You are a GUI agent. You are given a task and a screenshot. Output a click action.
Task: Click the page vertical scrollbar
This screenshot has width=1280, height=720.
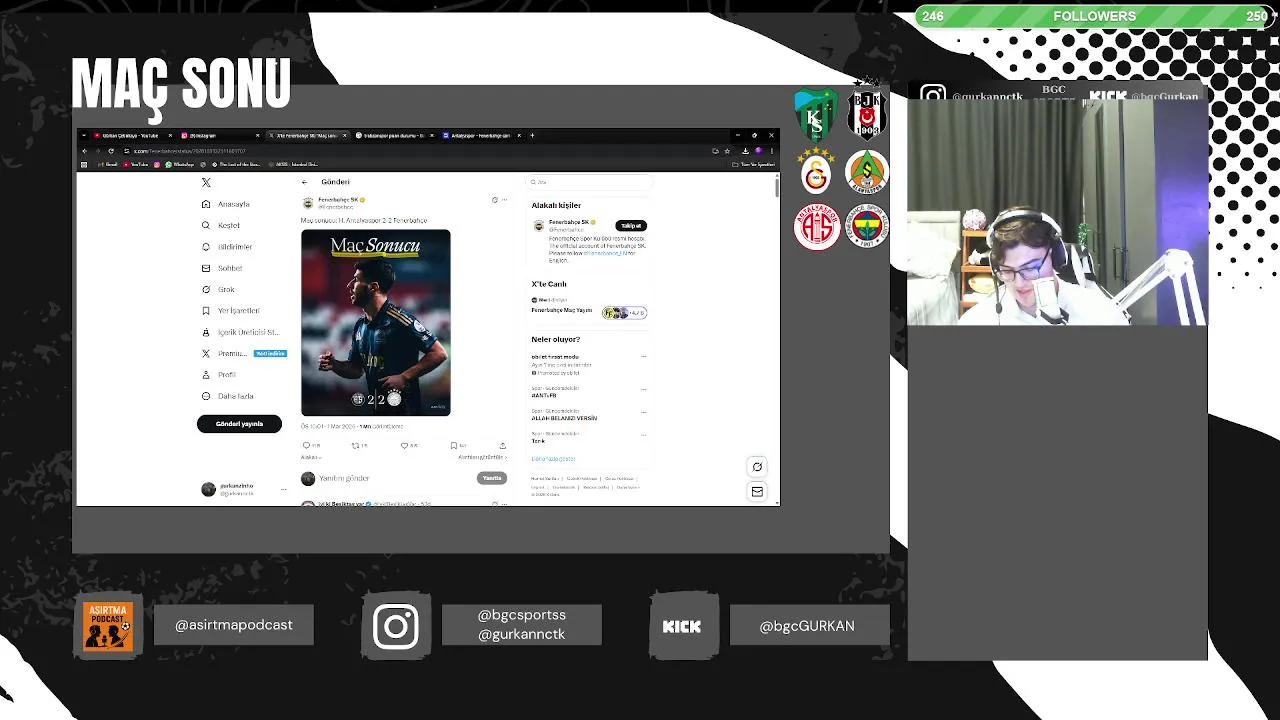pyautogui.click(x=776, y=186)
